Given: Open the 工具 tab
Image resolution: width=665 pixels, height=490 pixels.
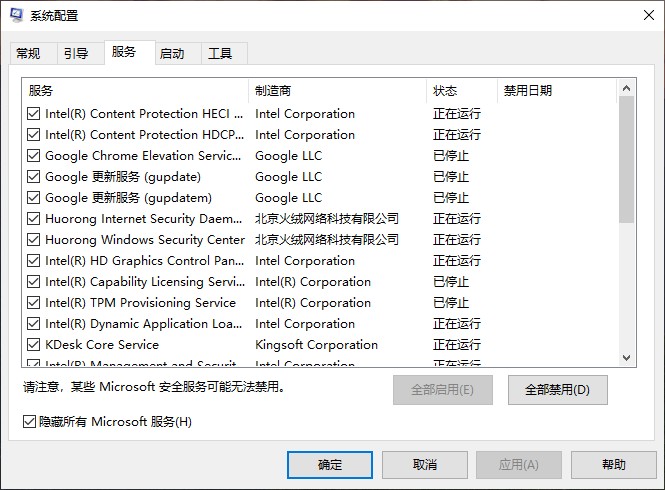Looking at the screenshot, I should [220, 53].
